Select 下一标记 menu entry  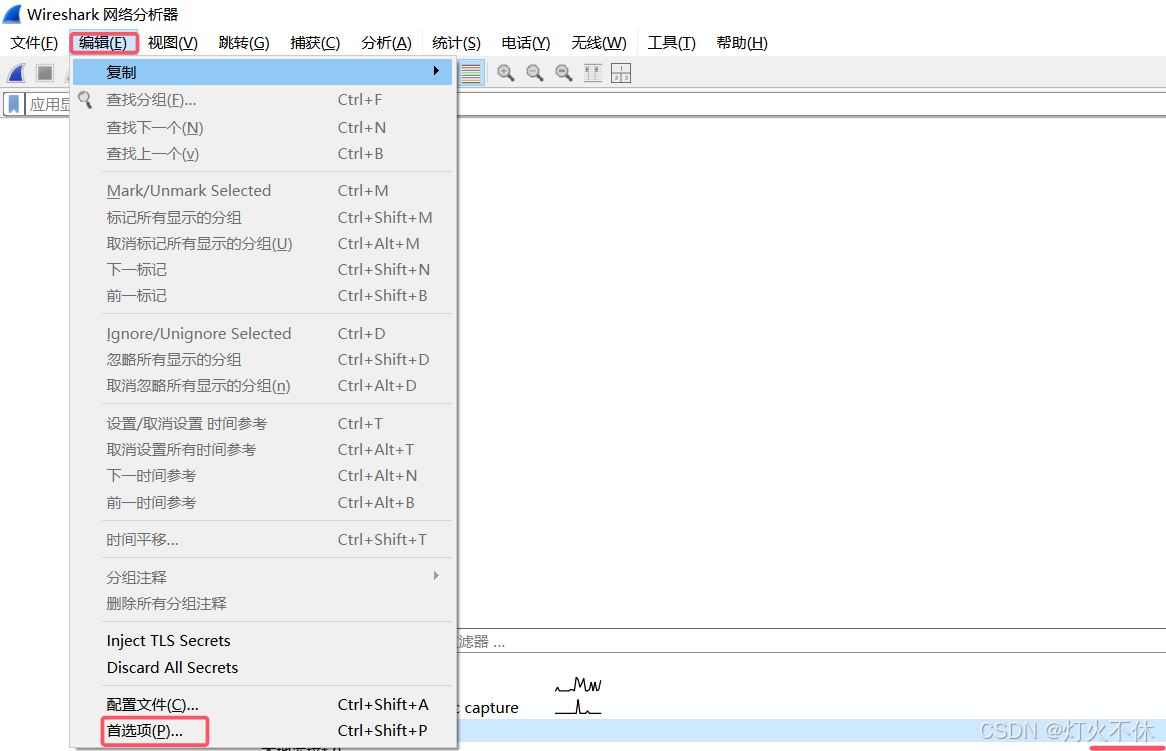(x=262, y=270)
